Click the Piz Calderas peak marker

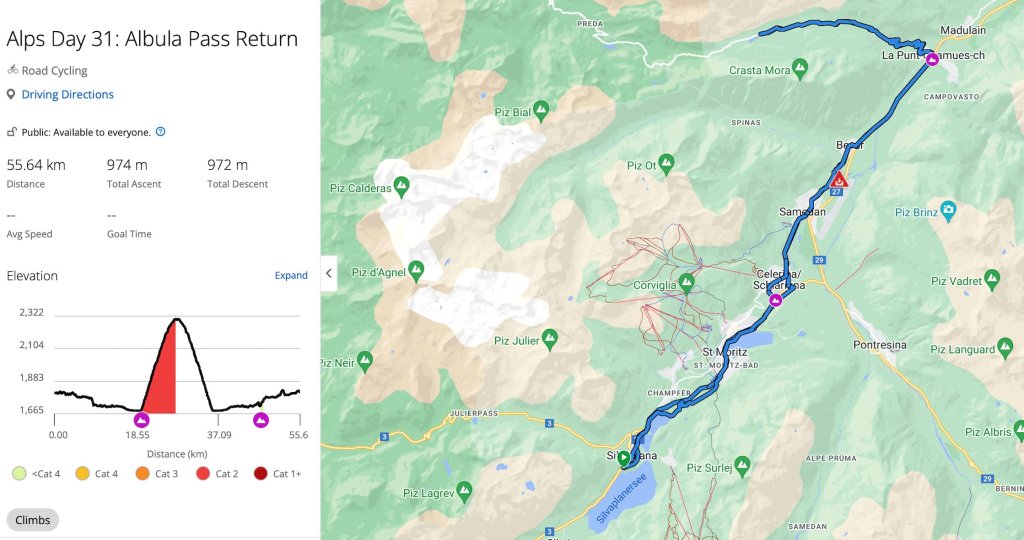pos(401,187)
